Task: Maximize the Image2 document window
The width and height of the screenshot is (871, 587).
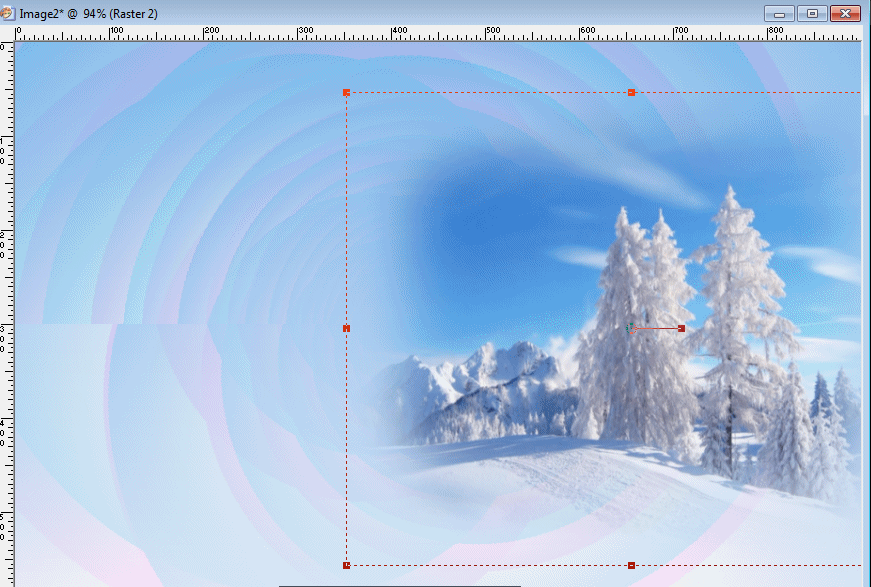Action: (812, 13)
